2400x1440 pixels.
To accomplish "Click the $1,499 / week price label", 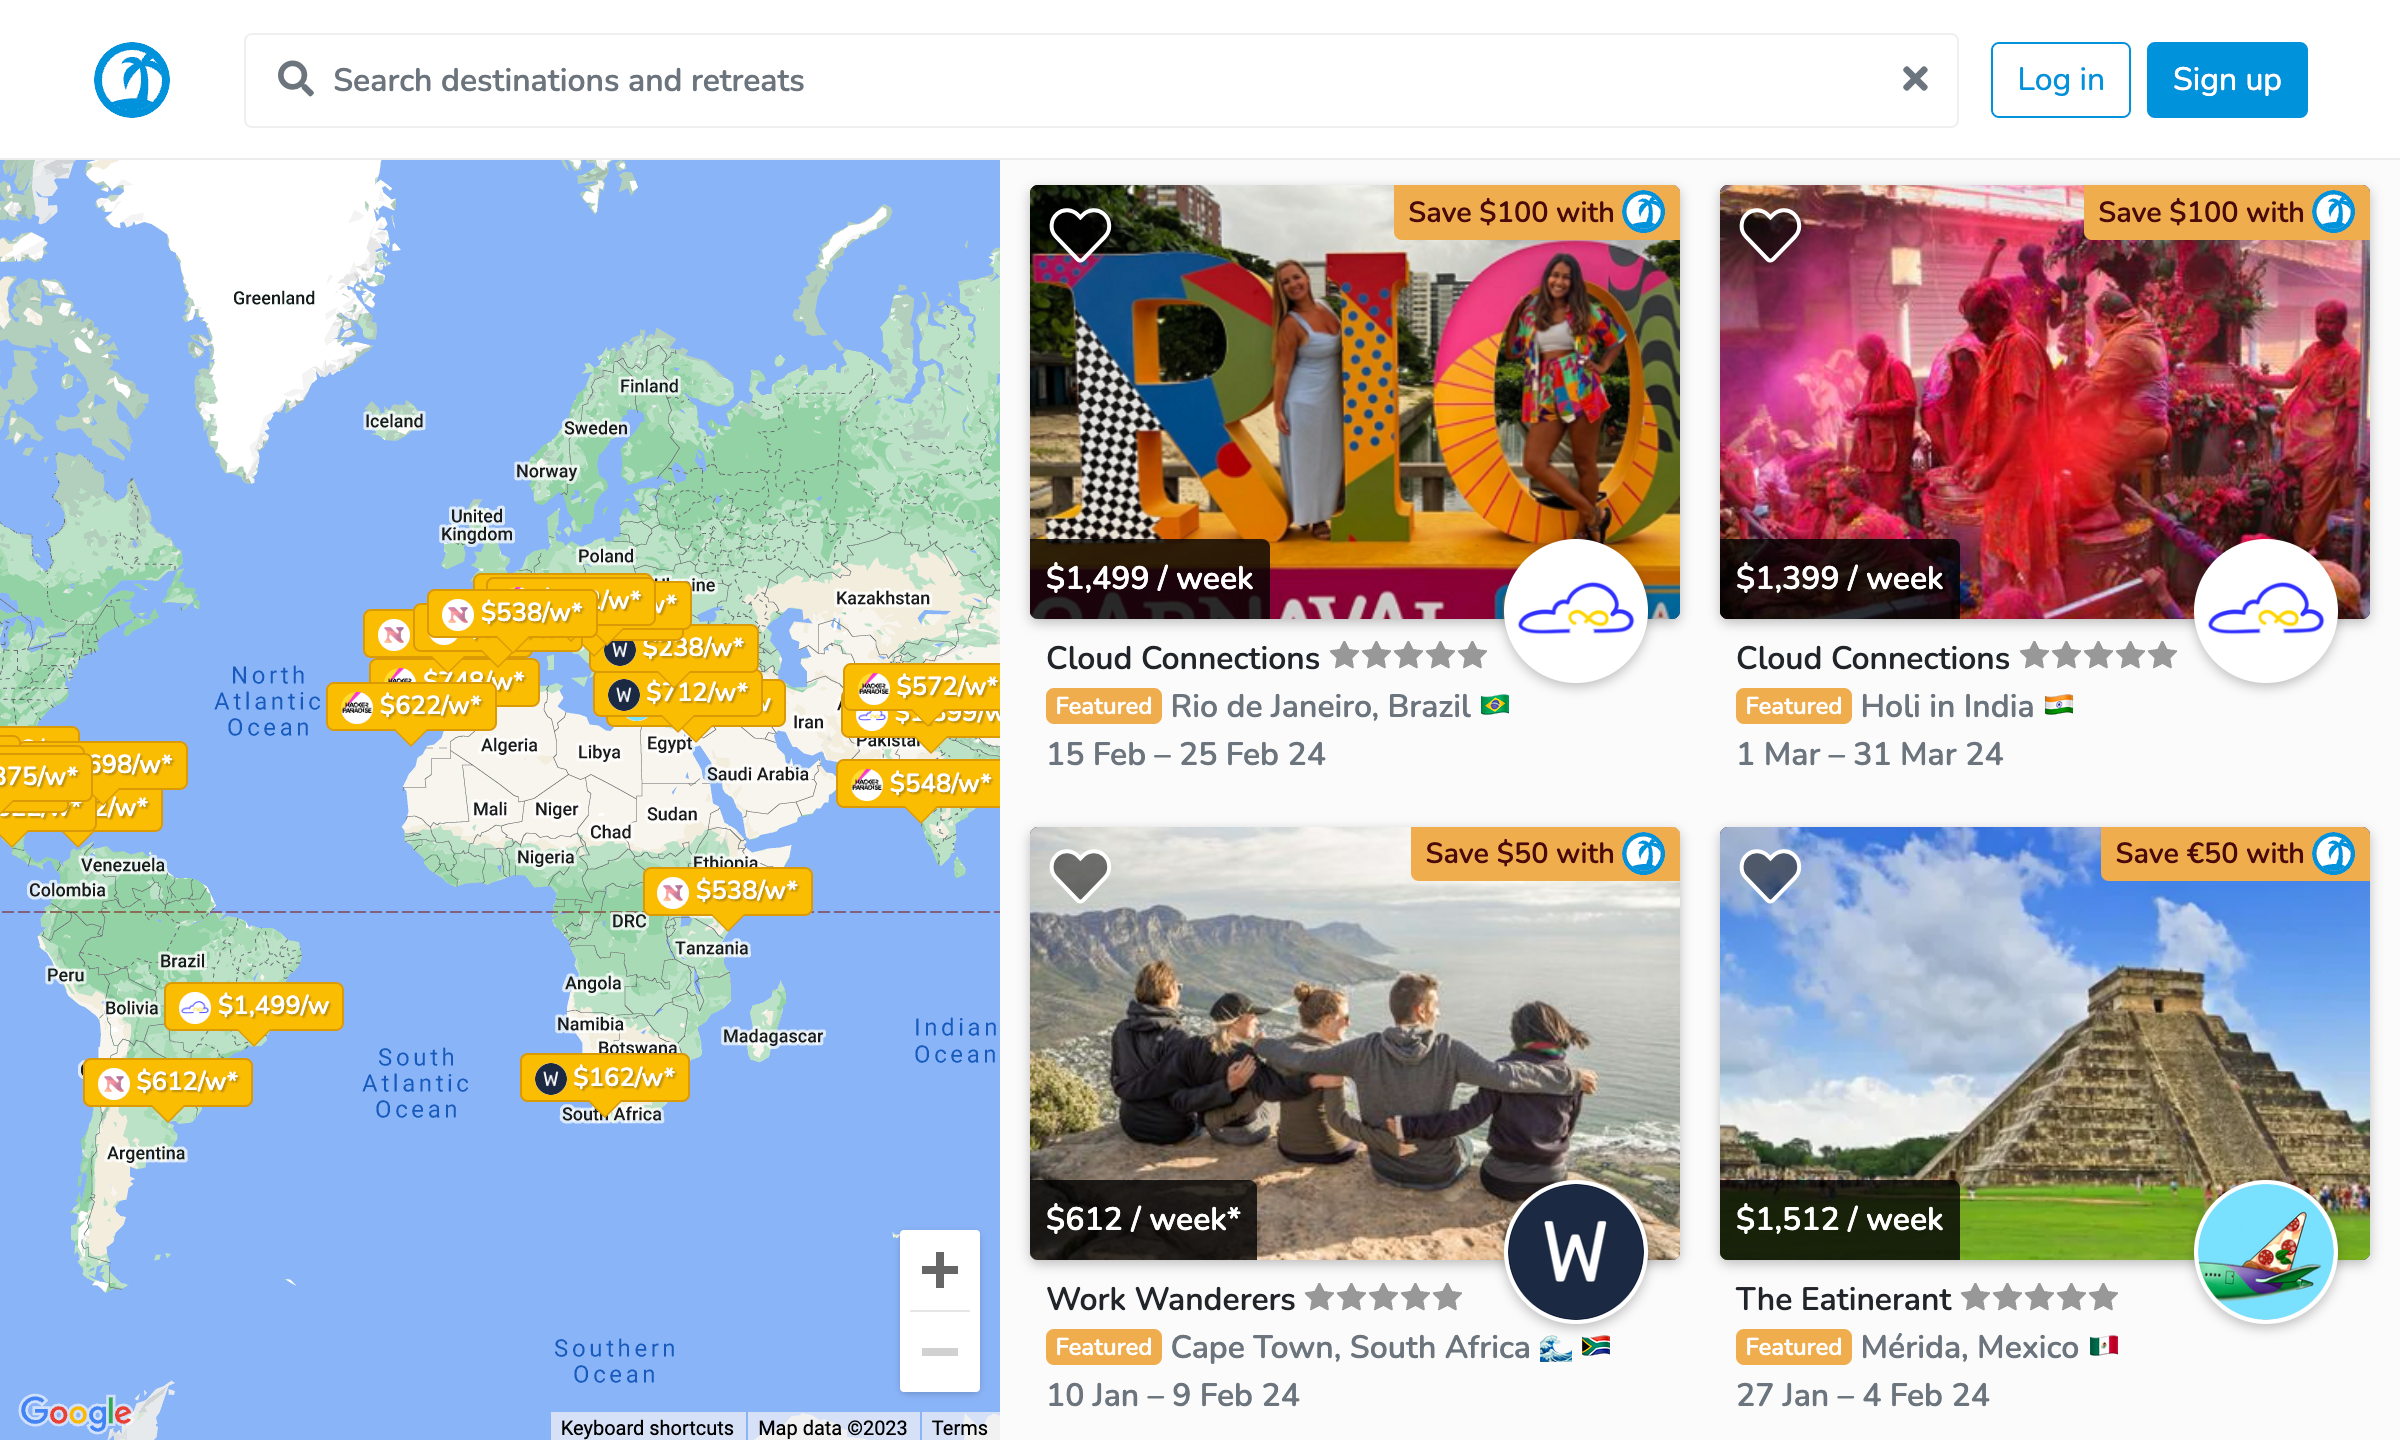I will (x=1149, y=578).
